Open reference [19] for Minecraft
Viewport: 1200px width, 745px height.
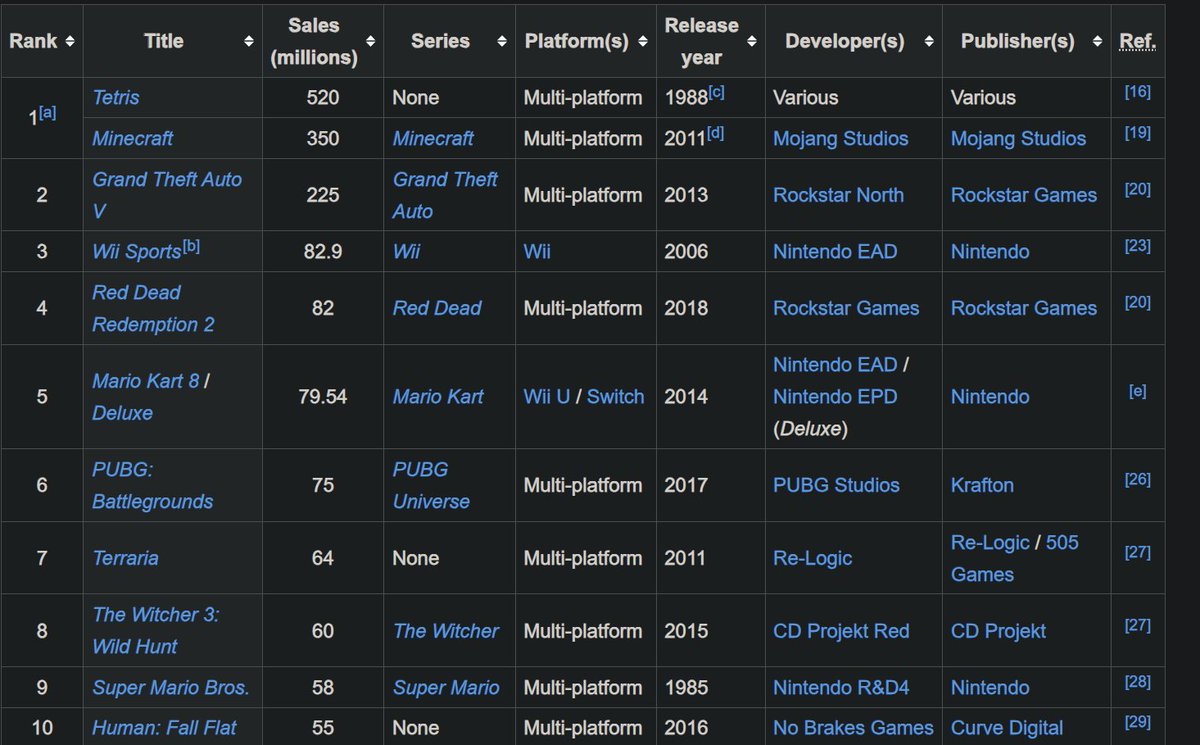(1137, 132)
